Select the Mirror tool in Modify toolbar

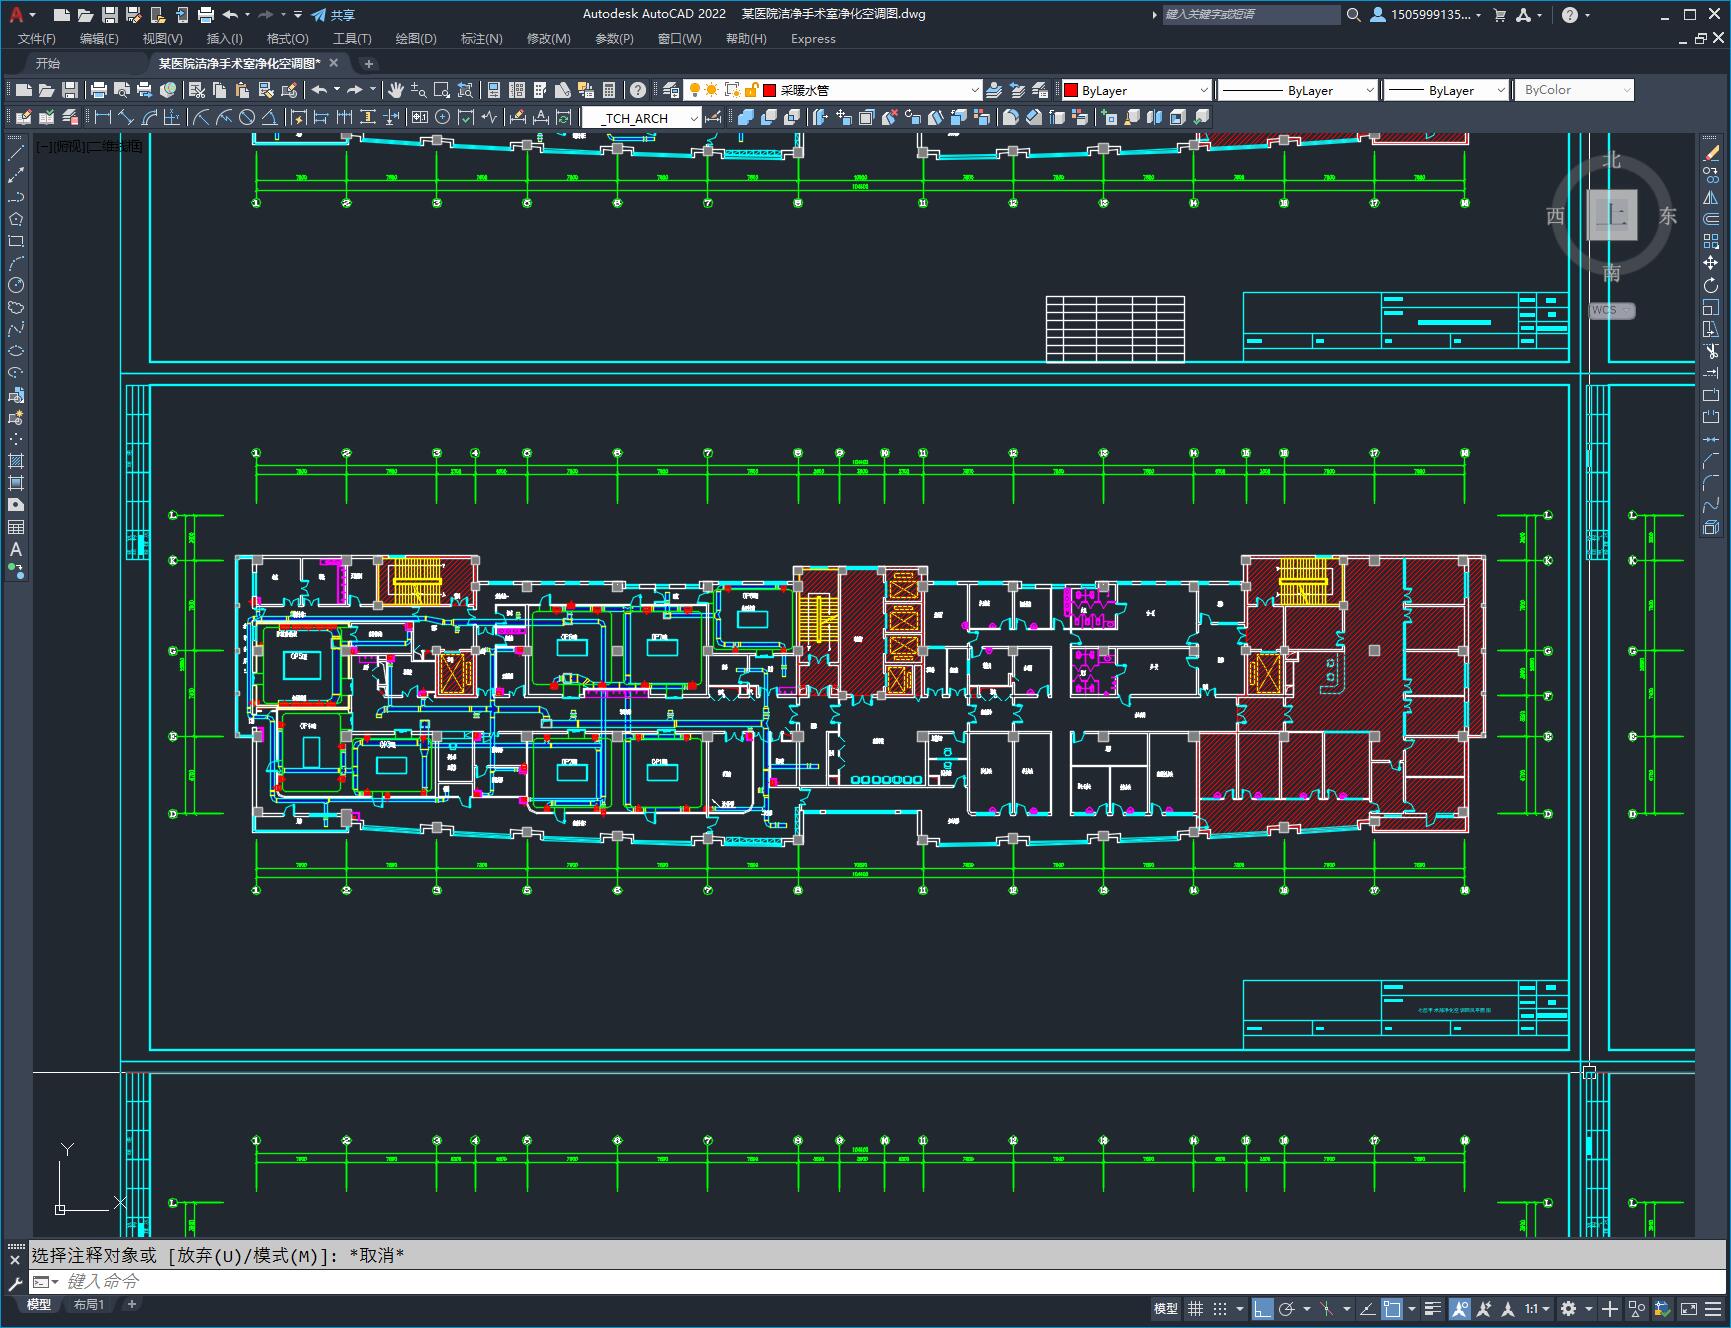coord(1711,197)
